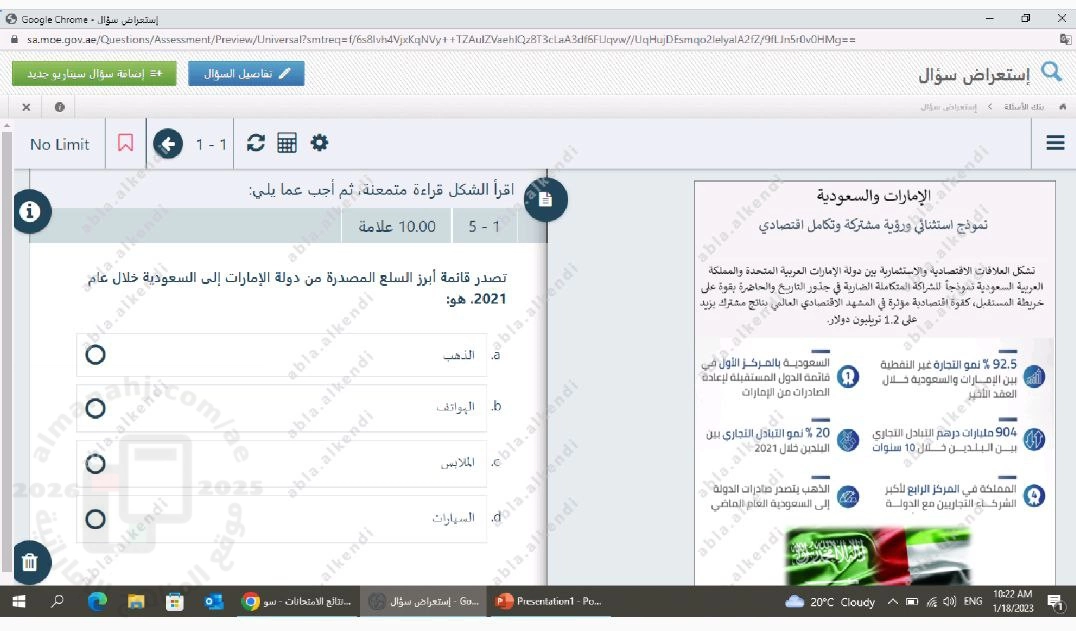Image resolution: width=1076 pixels, height=631 pixels.
Task: Show hidden system tray icons chevron
Action: [x=892, y=601]
